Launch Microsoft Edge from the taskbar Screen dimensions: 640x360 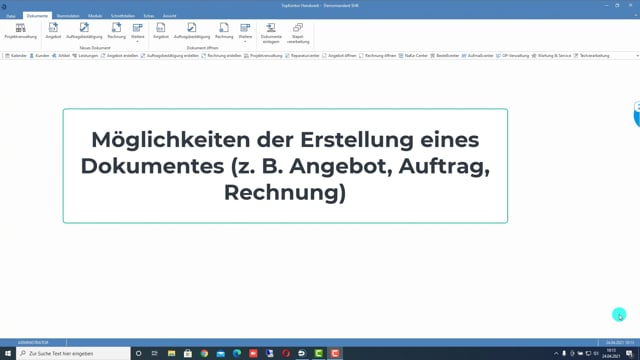237,353
